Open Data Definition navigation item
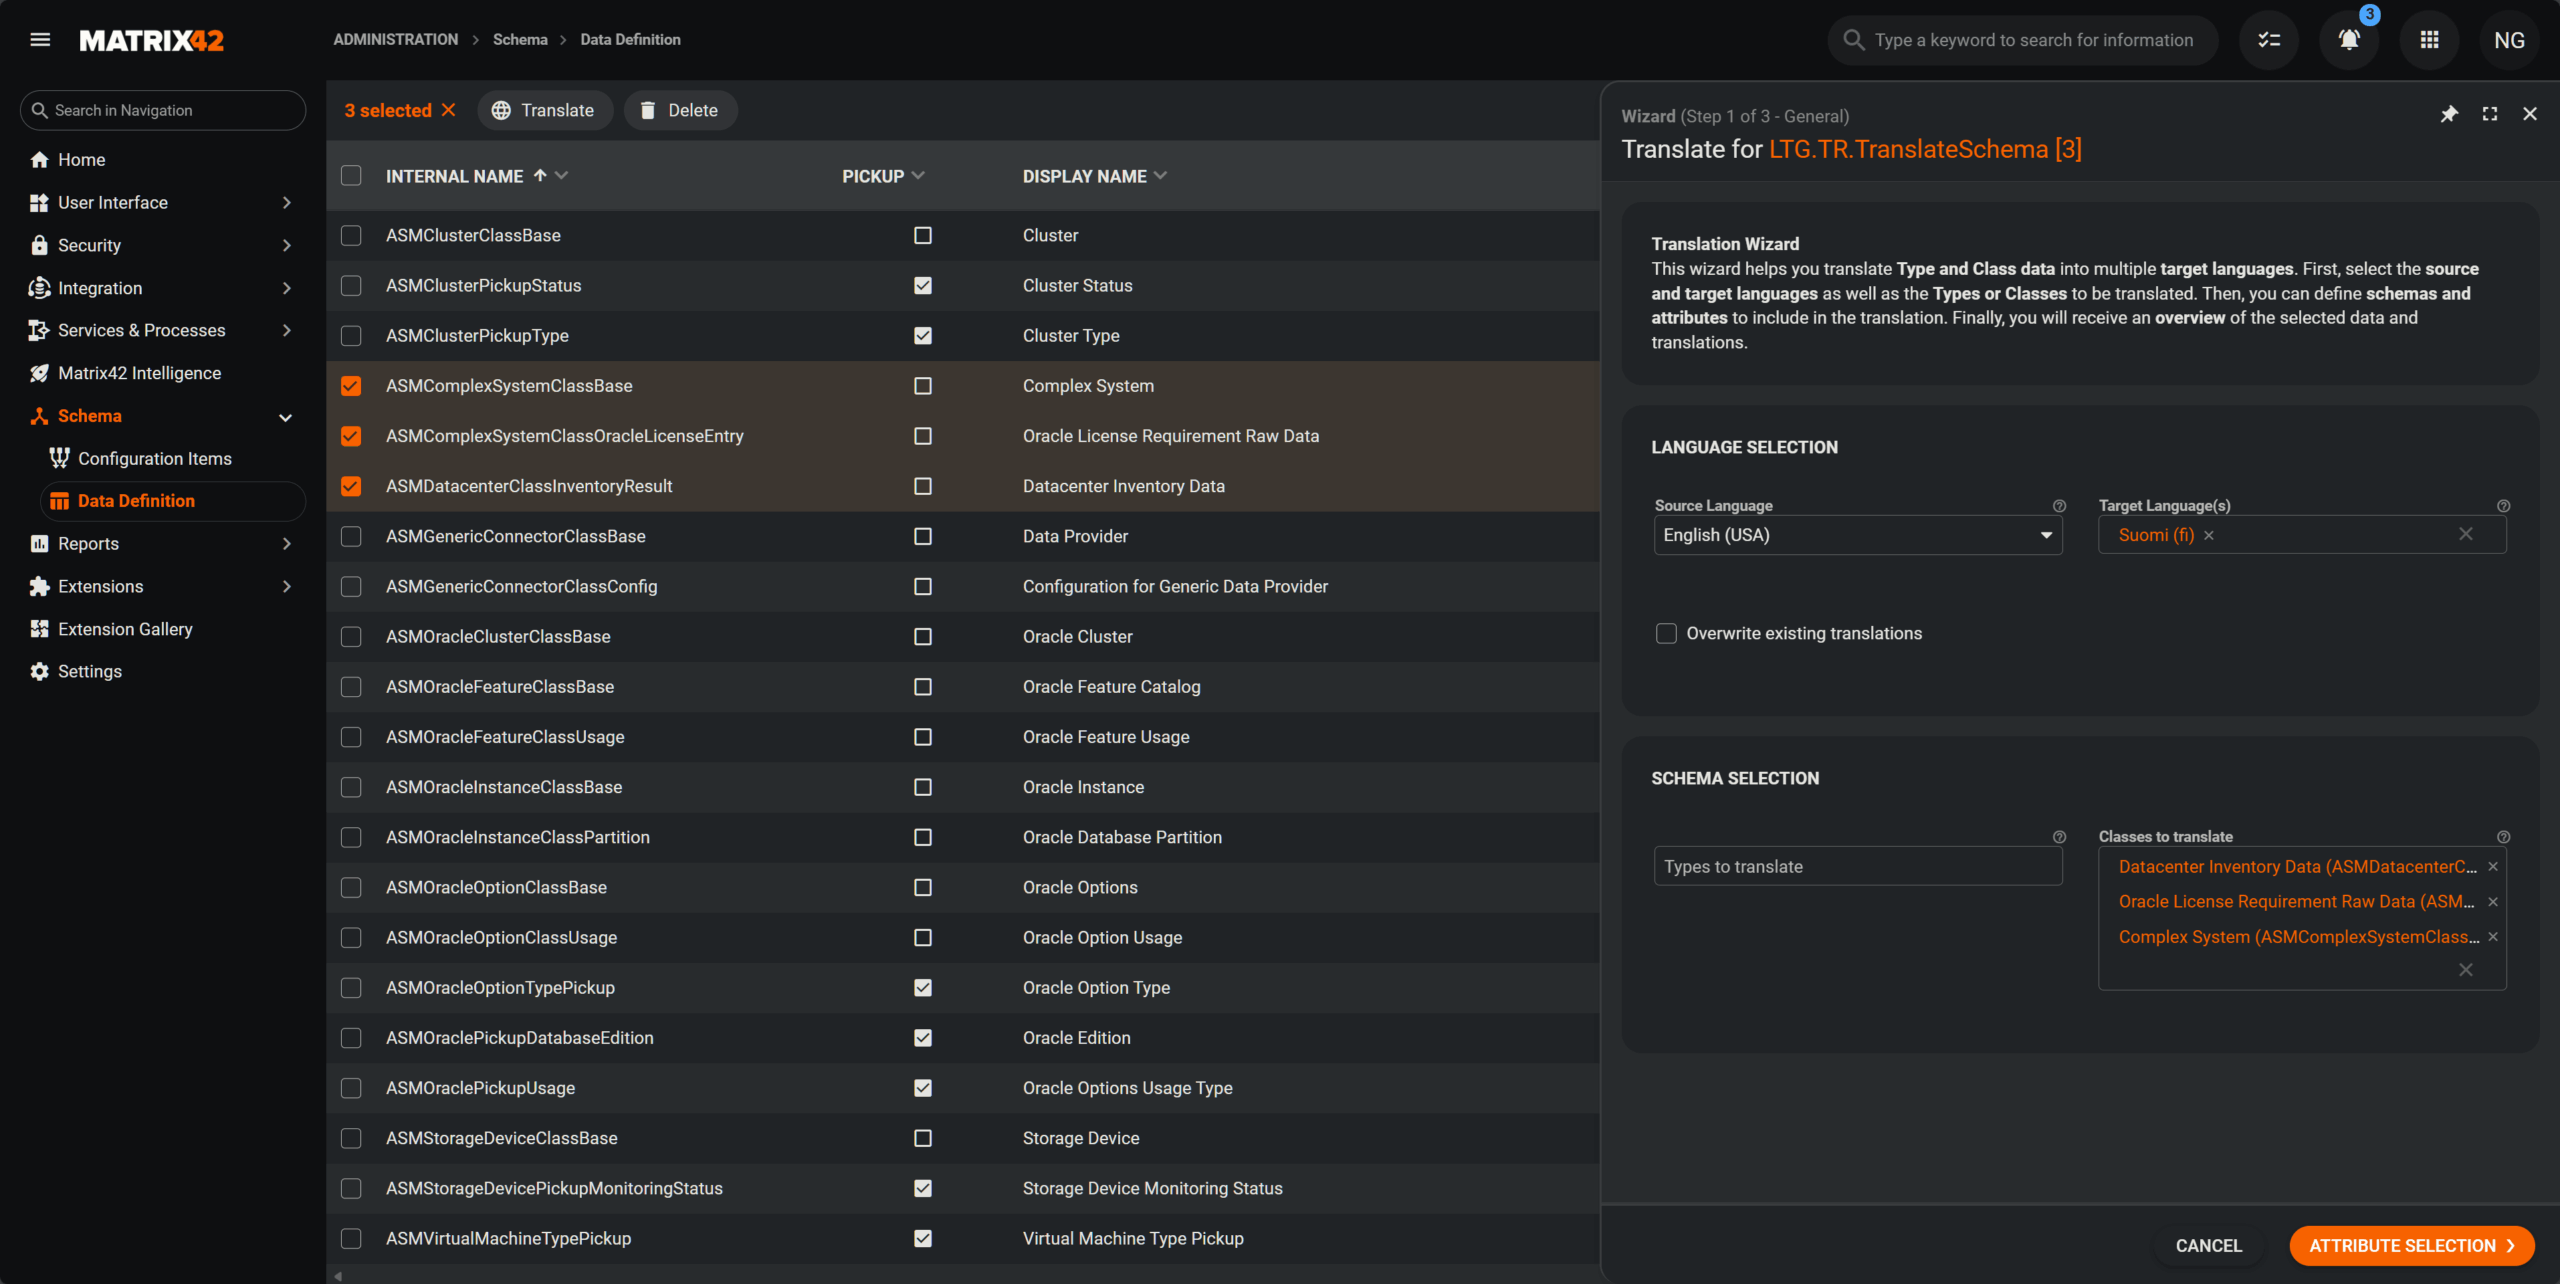Image resolution: width=2560 pixels, height=1284 pixels. 173,501
